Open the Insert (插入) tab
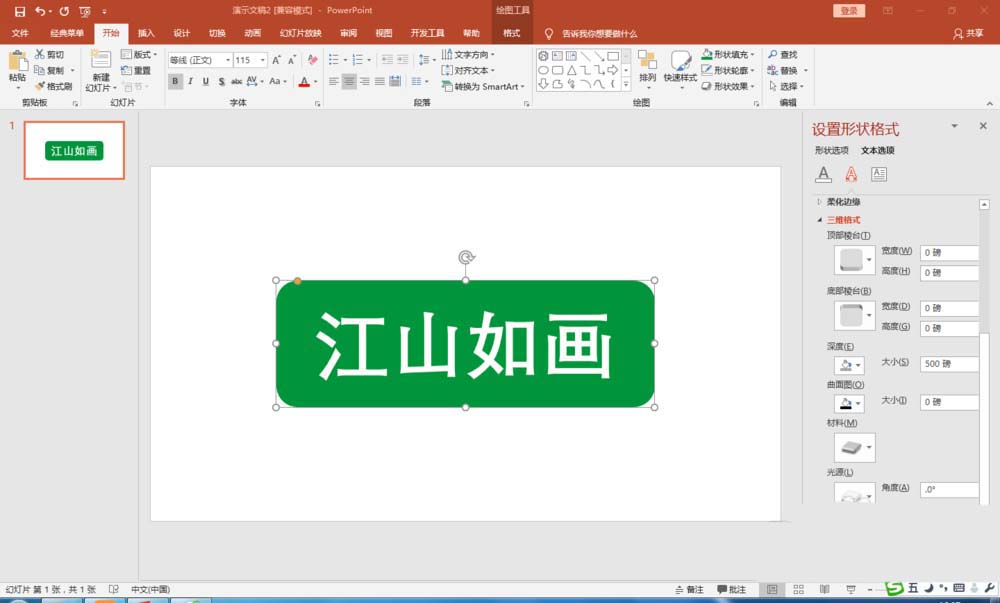Screen dimensions: 1000x603 point(146,33)
